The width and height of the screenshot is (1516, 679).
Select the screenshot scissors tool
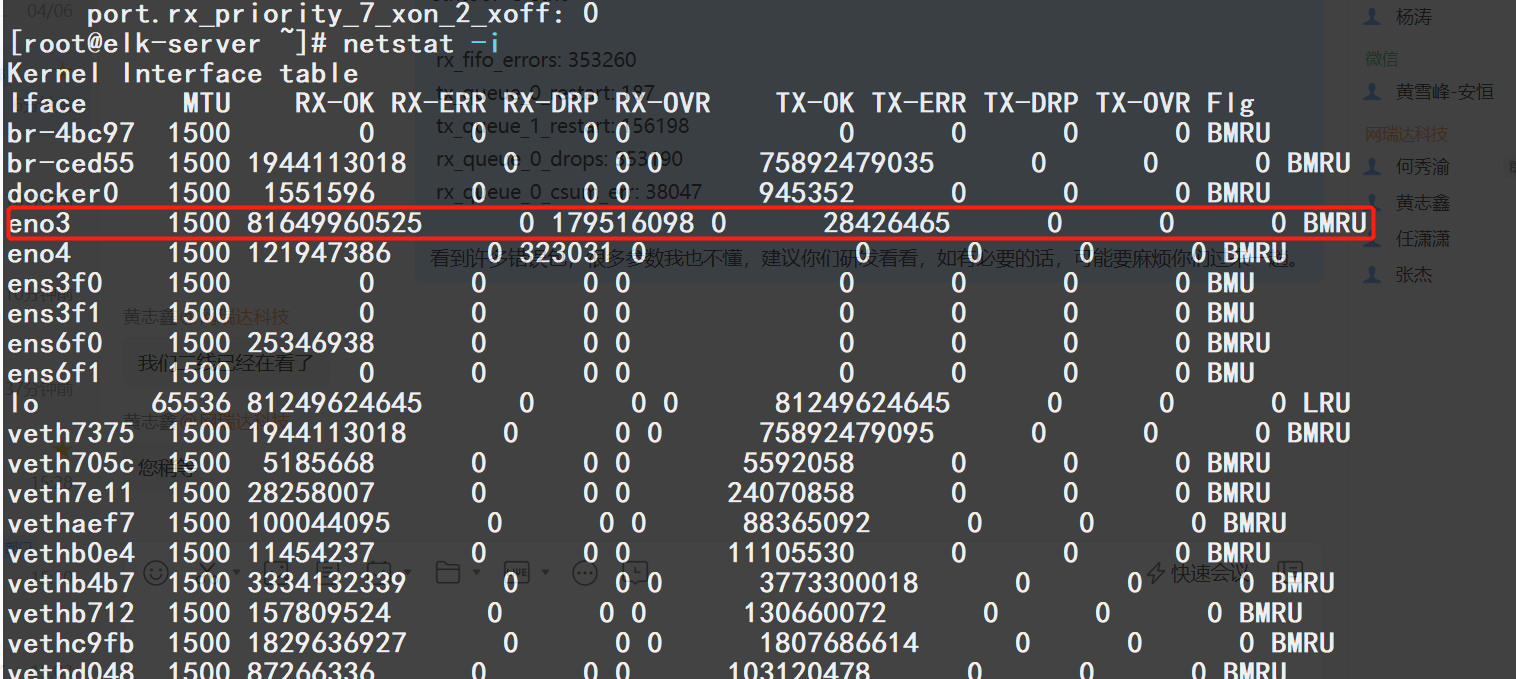click(206, 572)
